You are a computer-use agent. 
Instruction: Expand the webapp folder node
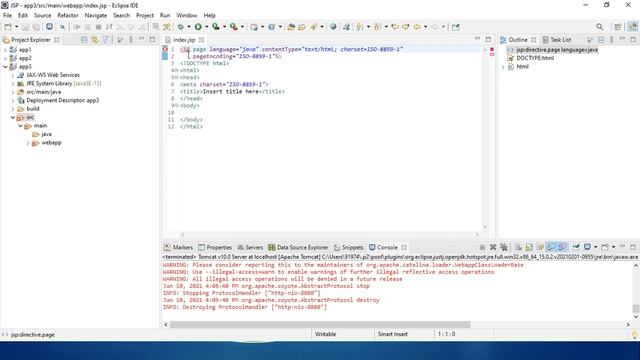point(28,143)
